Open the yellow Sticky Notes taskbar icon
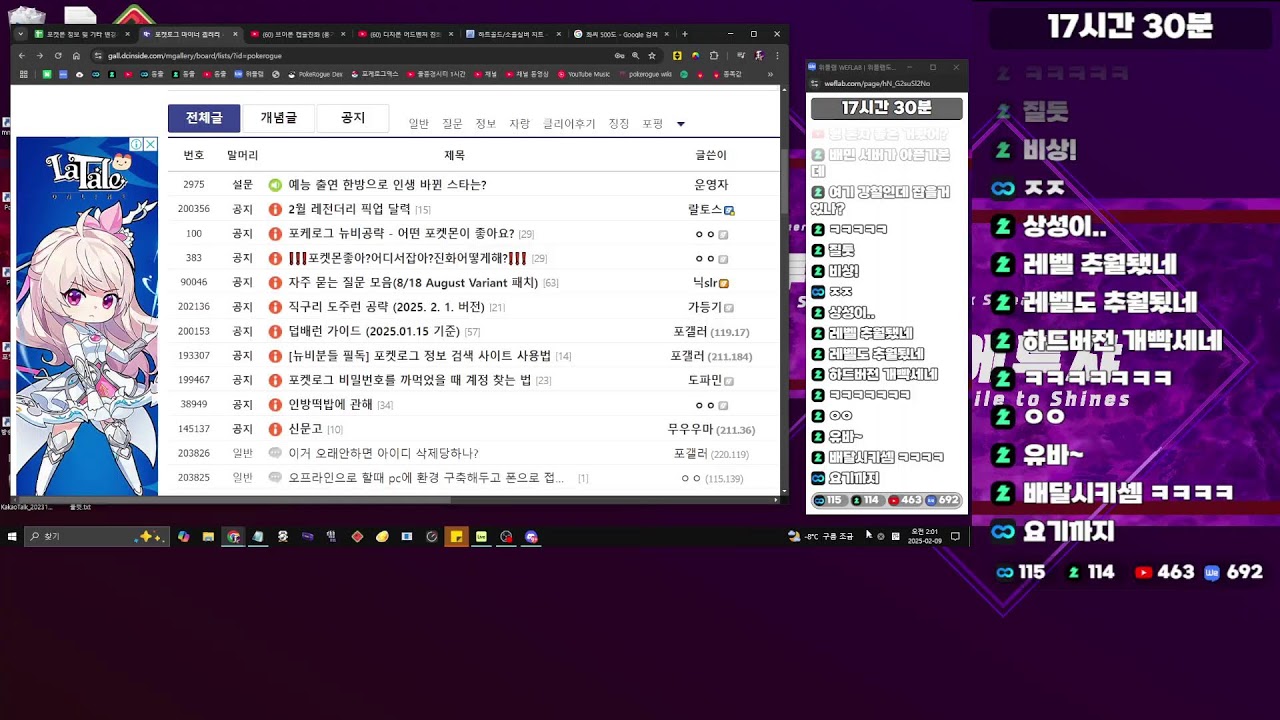1280x720 pixels. pyautogui.click(x=456, y=537)
